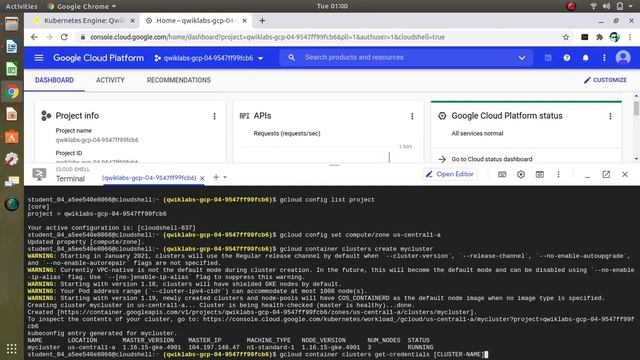Click the dashboard vertical scrollbar
Screen dimensions: 640x360
pos(636,108)
